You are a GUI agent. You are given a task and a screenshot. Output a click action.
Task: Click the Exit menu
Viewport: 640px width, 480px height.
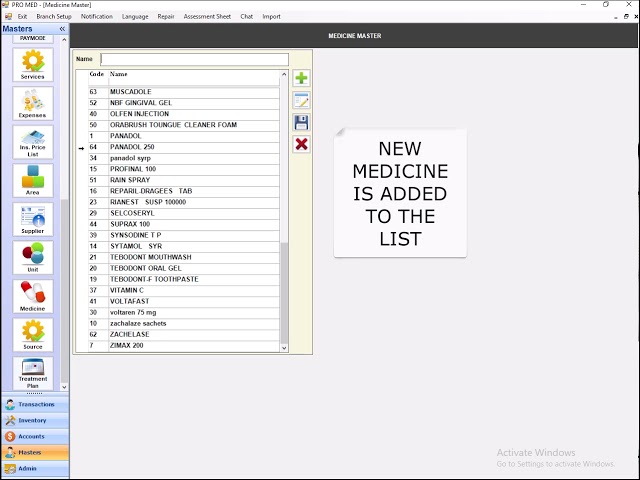click(22, 16)
